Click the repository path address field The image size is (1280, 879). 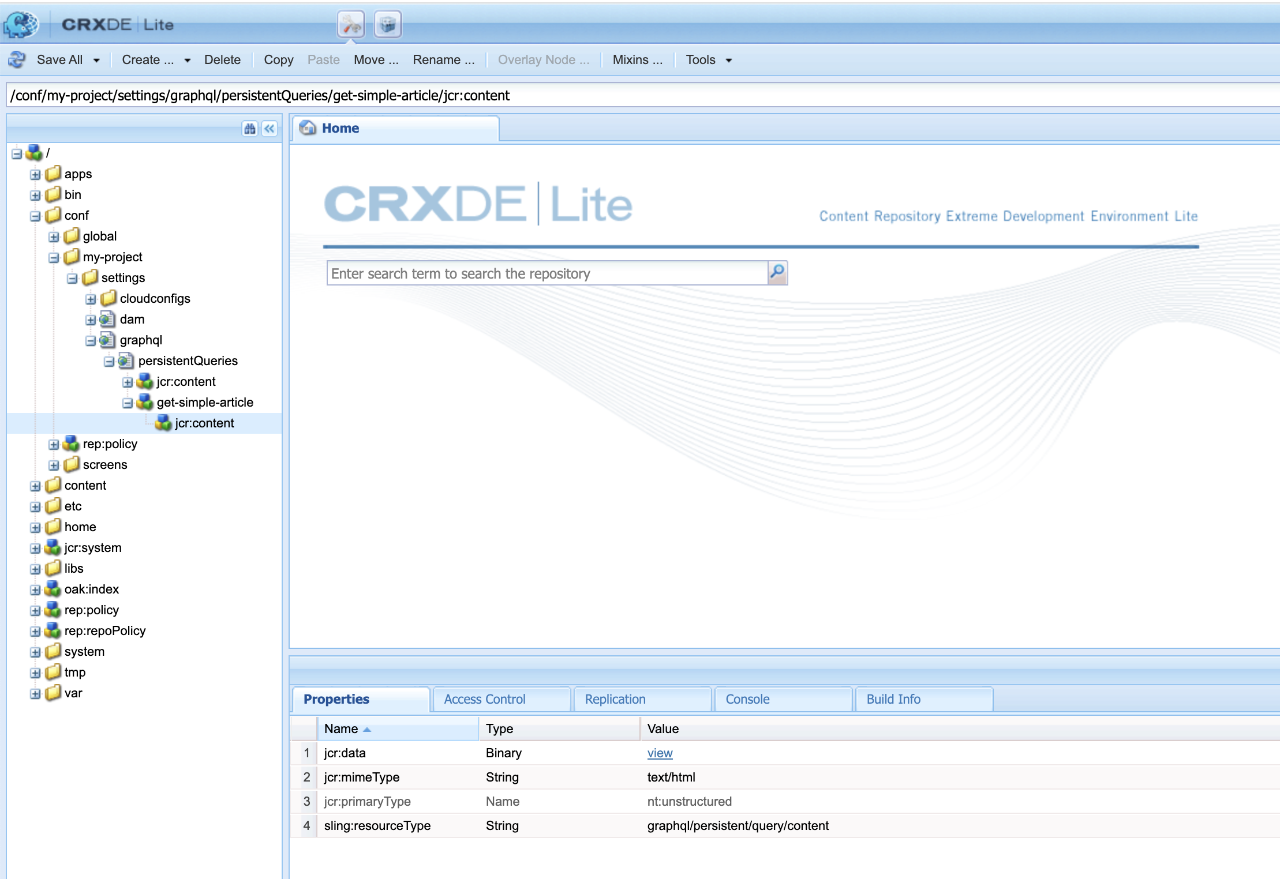pos(642,95)
